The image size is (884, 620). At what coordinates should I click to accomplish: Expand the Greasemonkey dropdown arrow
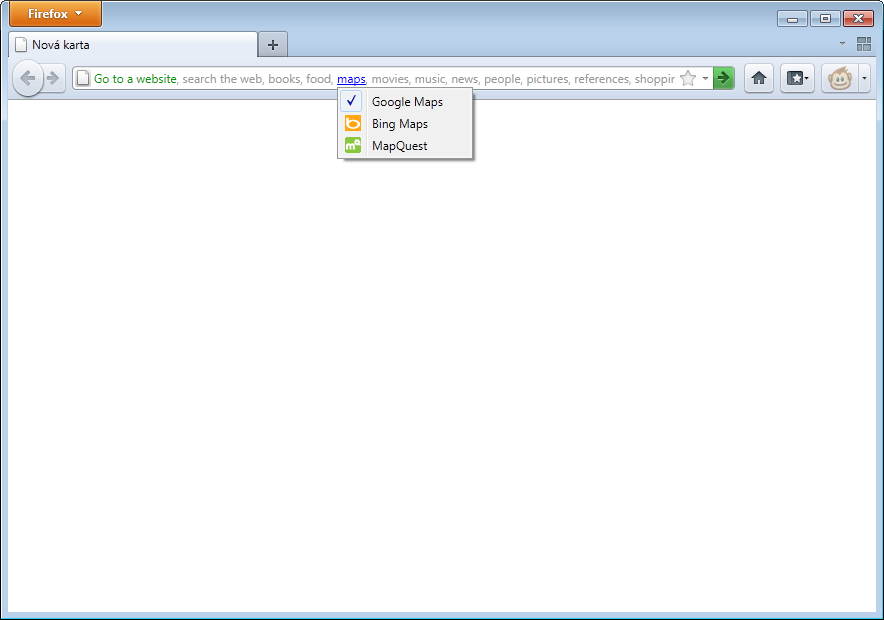point(865,78)
